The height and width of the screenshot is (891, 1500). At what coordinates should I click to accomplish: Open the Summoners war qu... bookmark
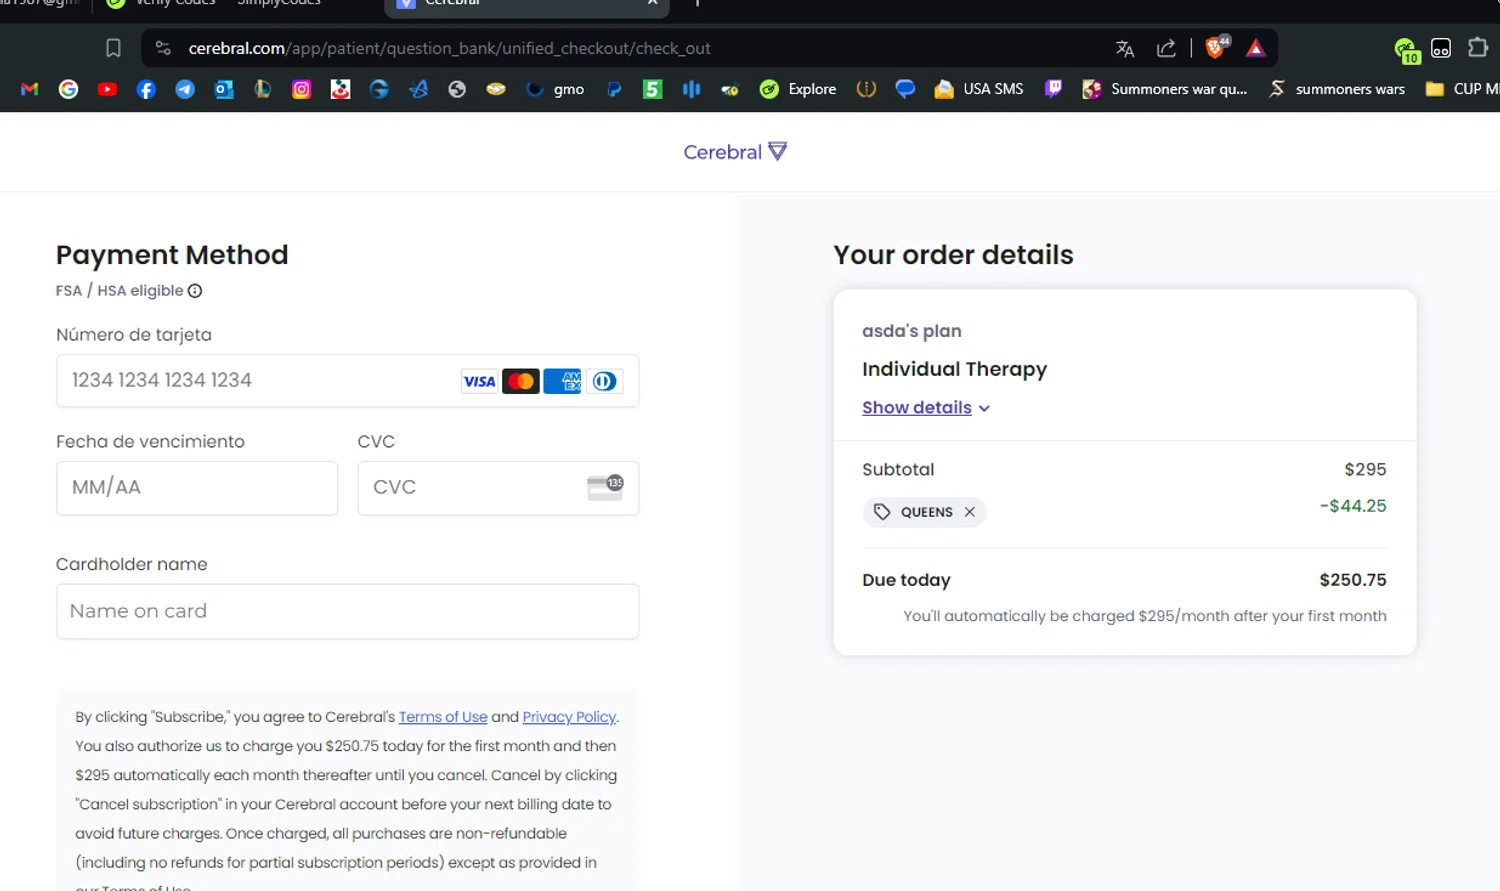tap(1165, 89)
